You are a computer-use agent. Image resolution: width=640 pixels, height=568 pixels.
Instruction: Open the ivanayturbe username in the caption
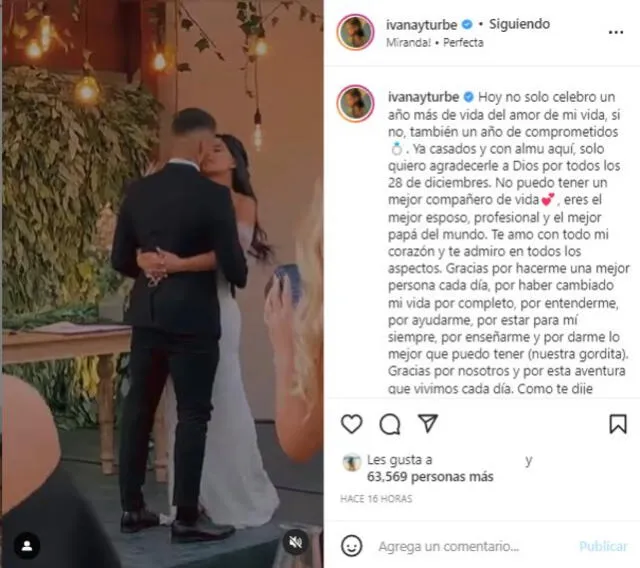coord(423,97)
